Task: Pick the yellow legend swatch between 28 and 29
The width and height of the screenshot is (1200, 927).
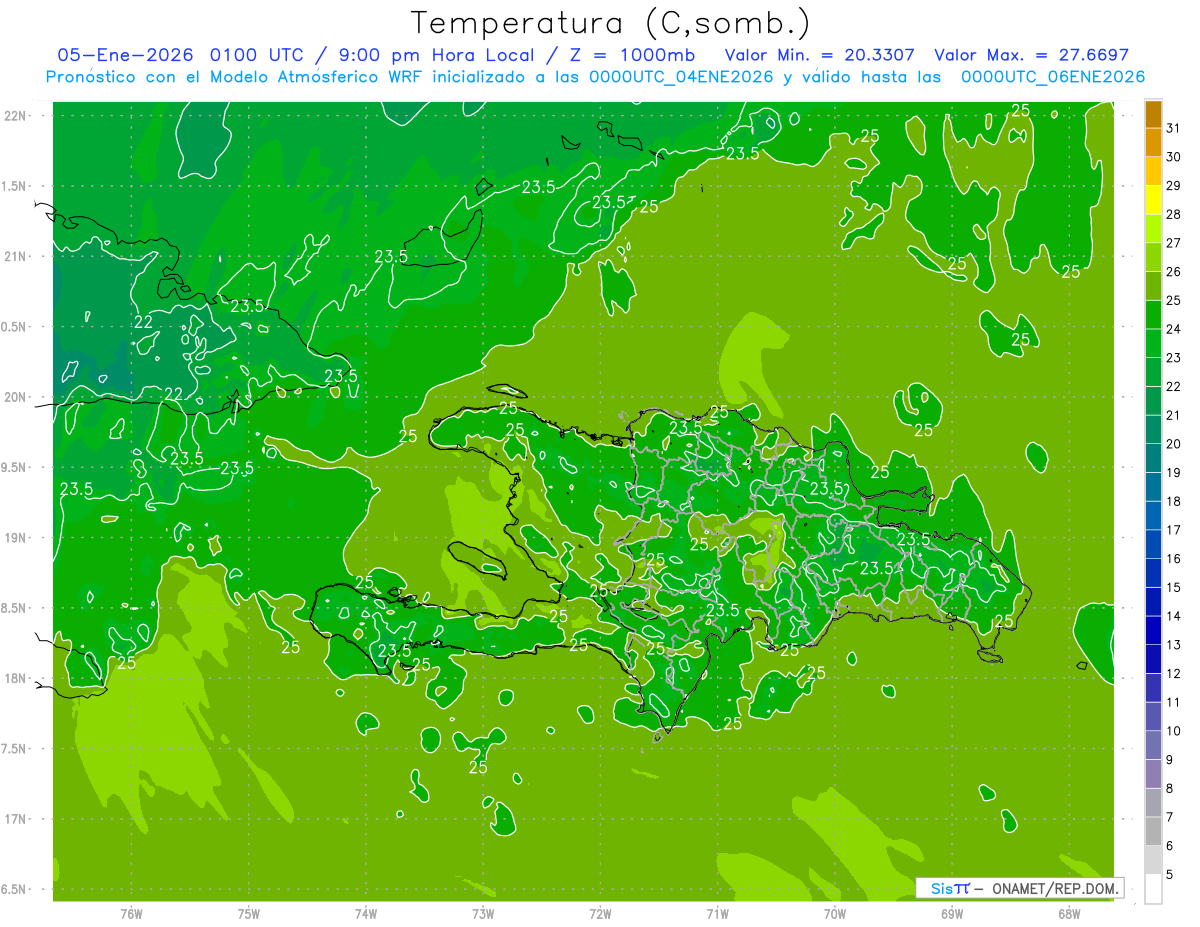Action: pos(1153,200)
